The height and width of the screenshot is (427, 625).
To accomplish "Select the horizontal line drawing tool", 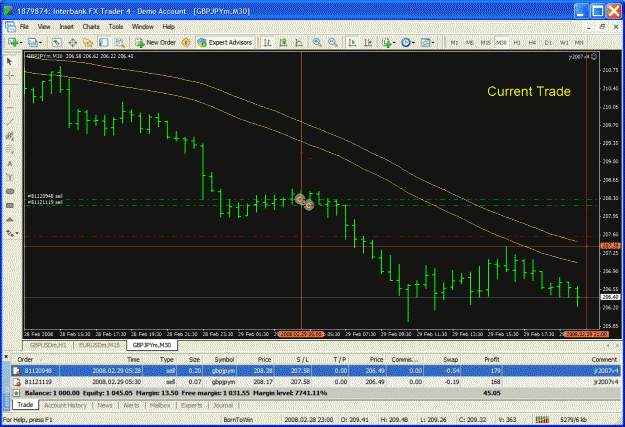I will coord(10,108).
